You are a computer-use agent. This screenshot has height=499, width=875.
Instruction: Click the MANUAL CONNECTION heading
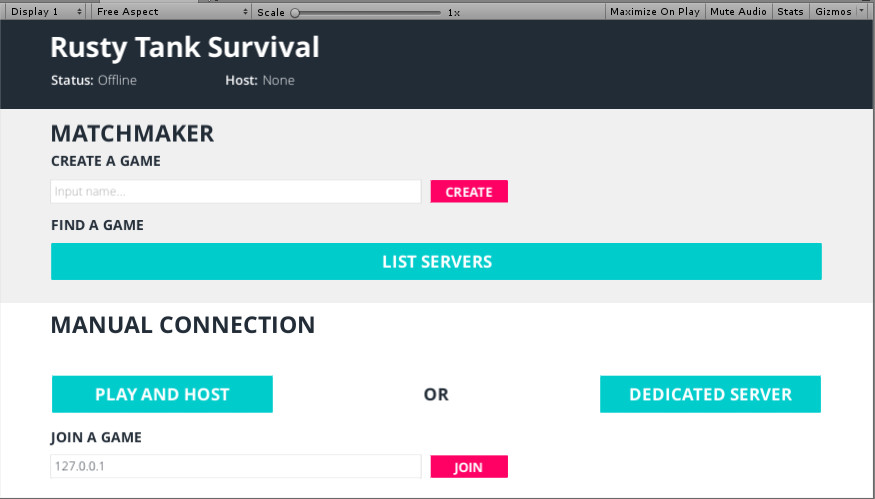coord(183,325)
